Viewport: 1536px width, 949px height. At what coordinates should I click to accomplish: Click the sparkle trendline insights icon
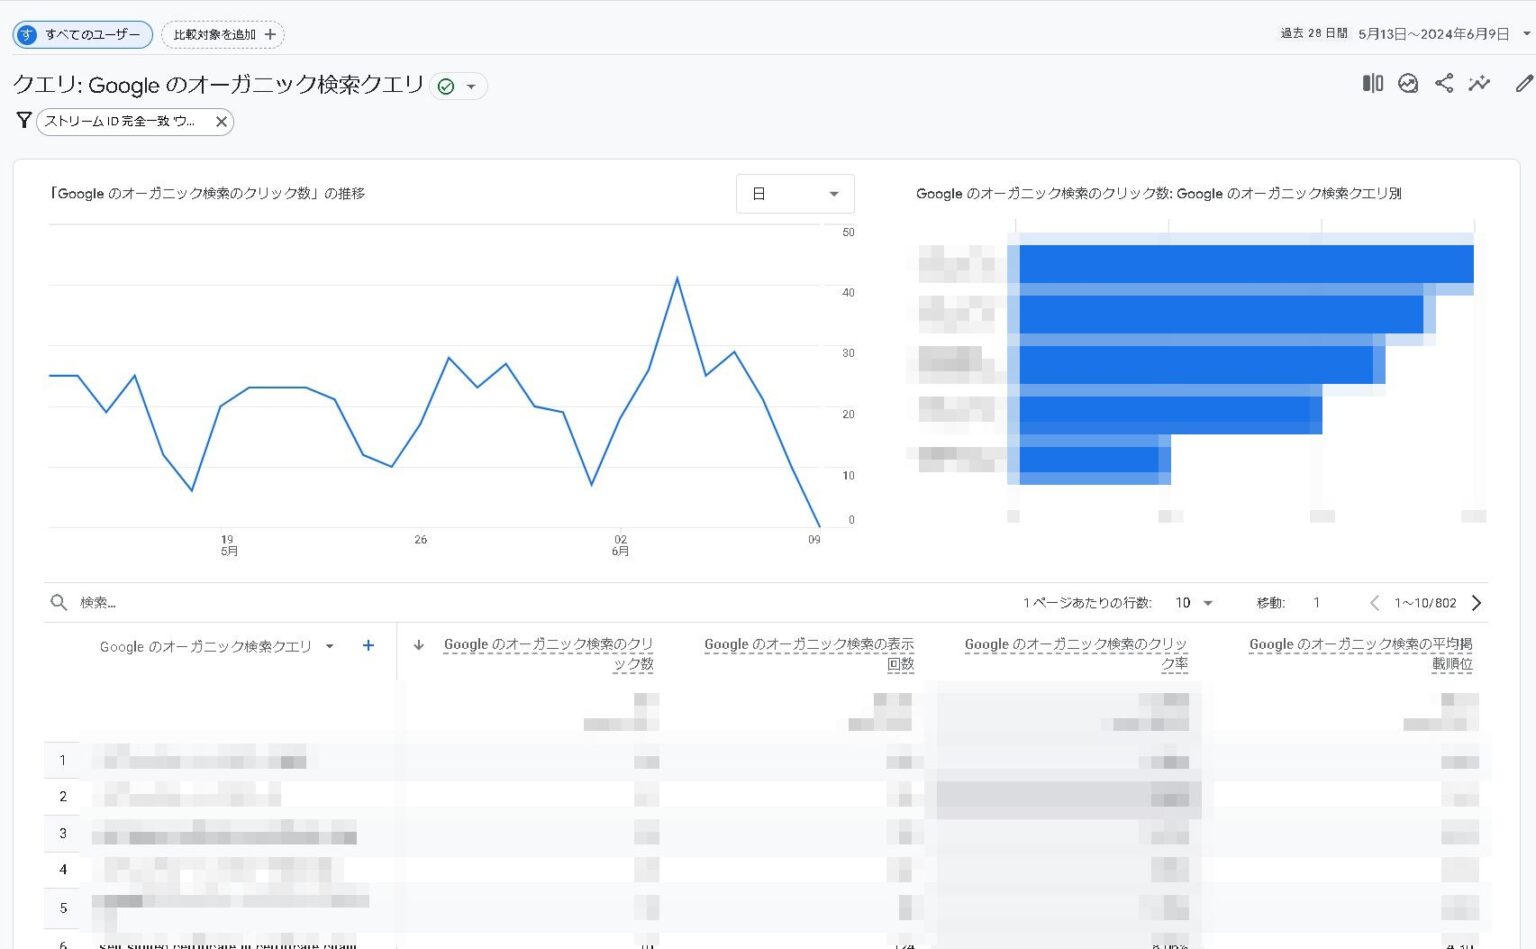(x=1480, y=84)
